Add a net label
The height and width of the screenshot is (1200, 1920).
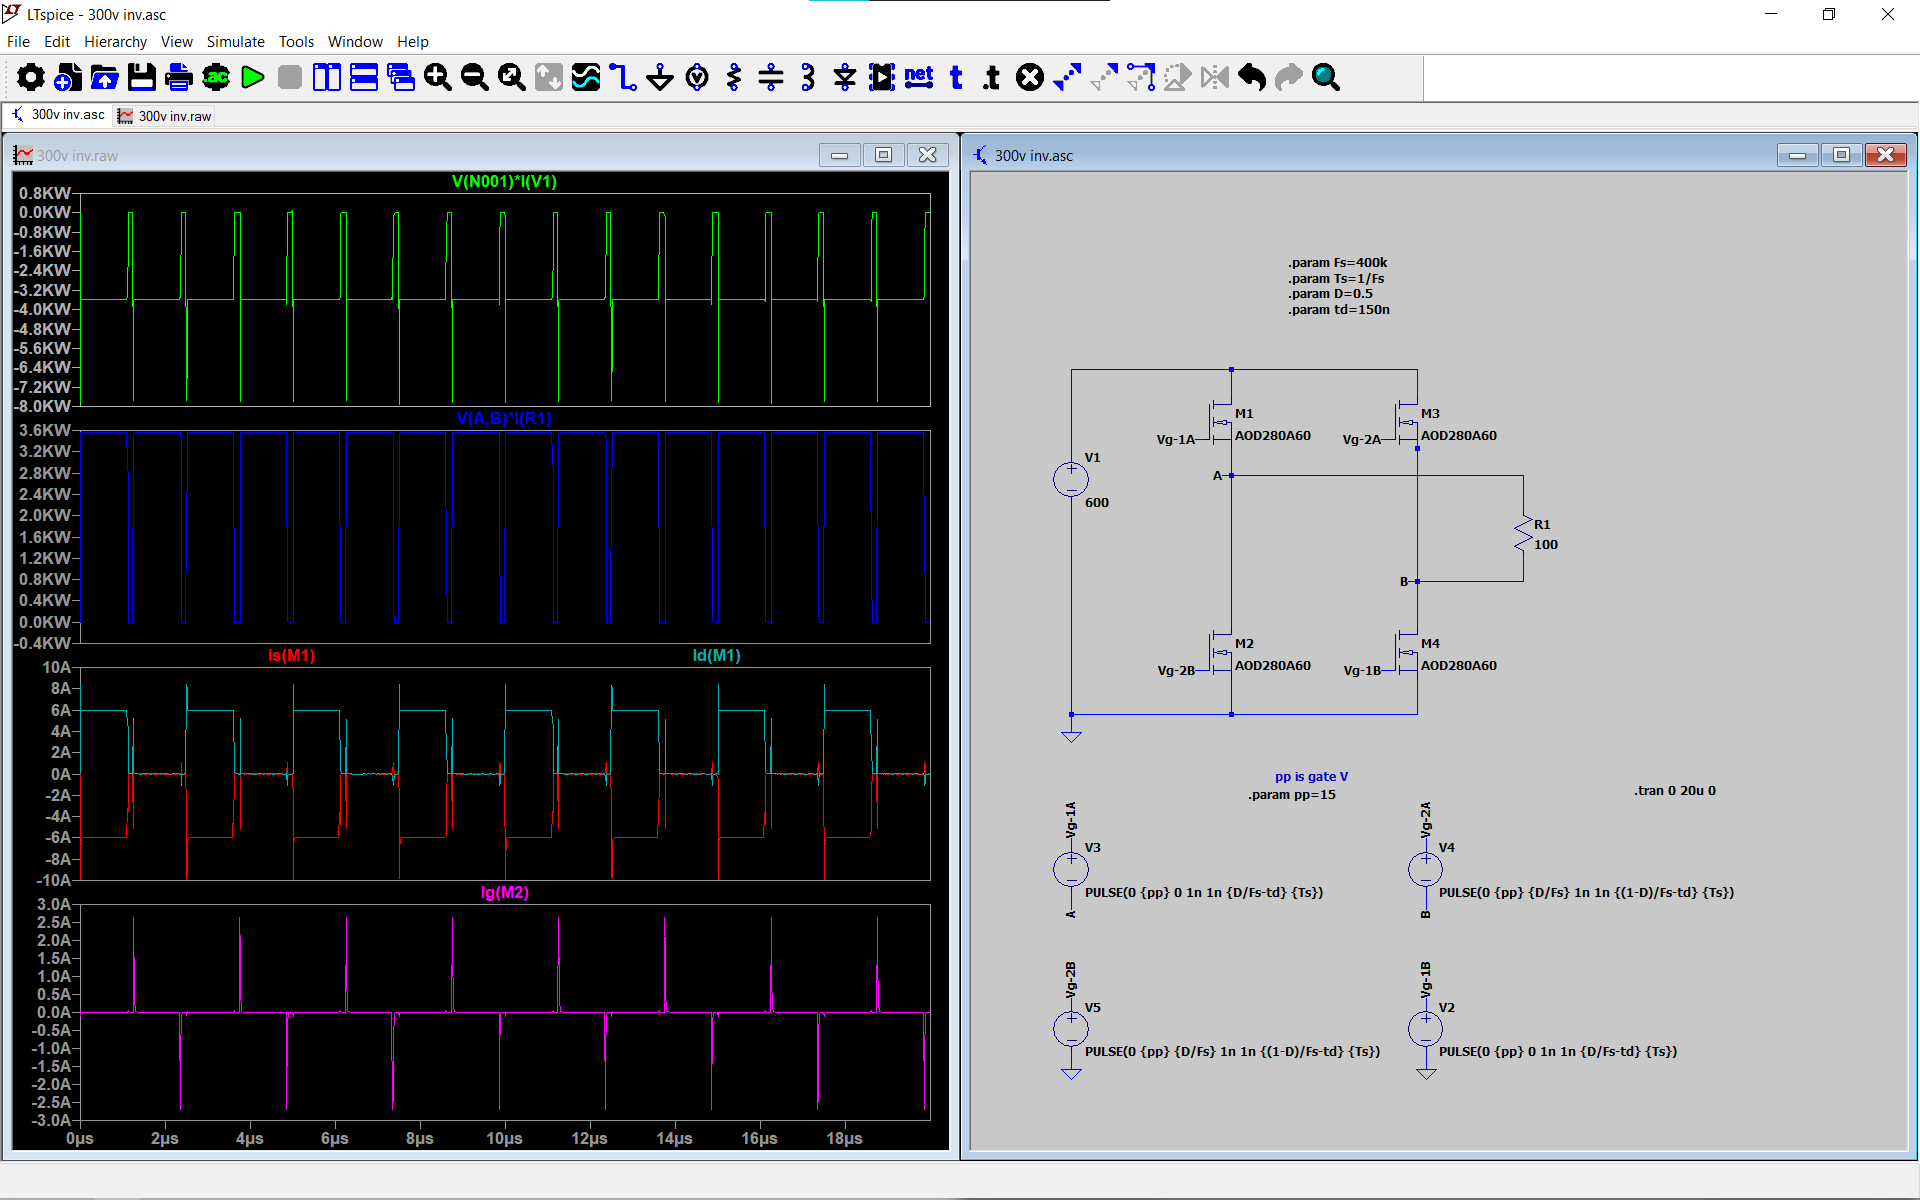pos(919,77)
